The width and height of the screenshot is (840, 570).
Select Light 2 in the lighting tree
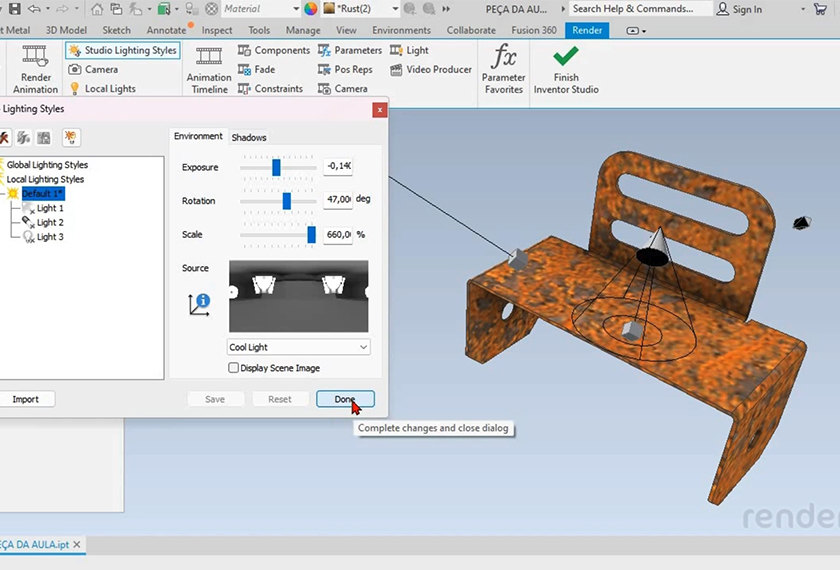pos(50,223)
